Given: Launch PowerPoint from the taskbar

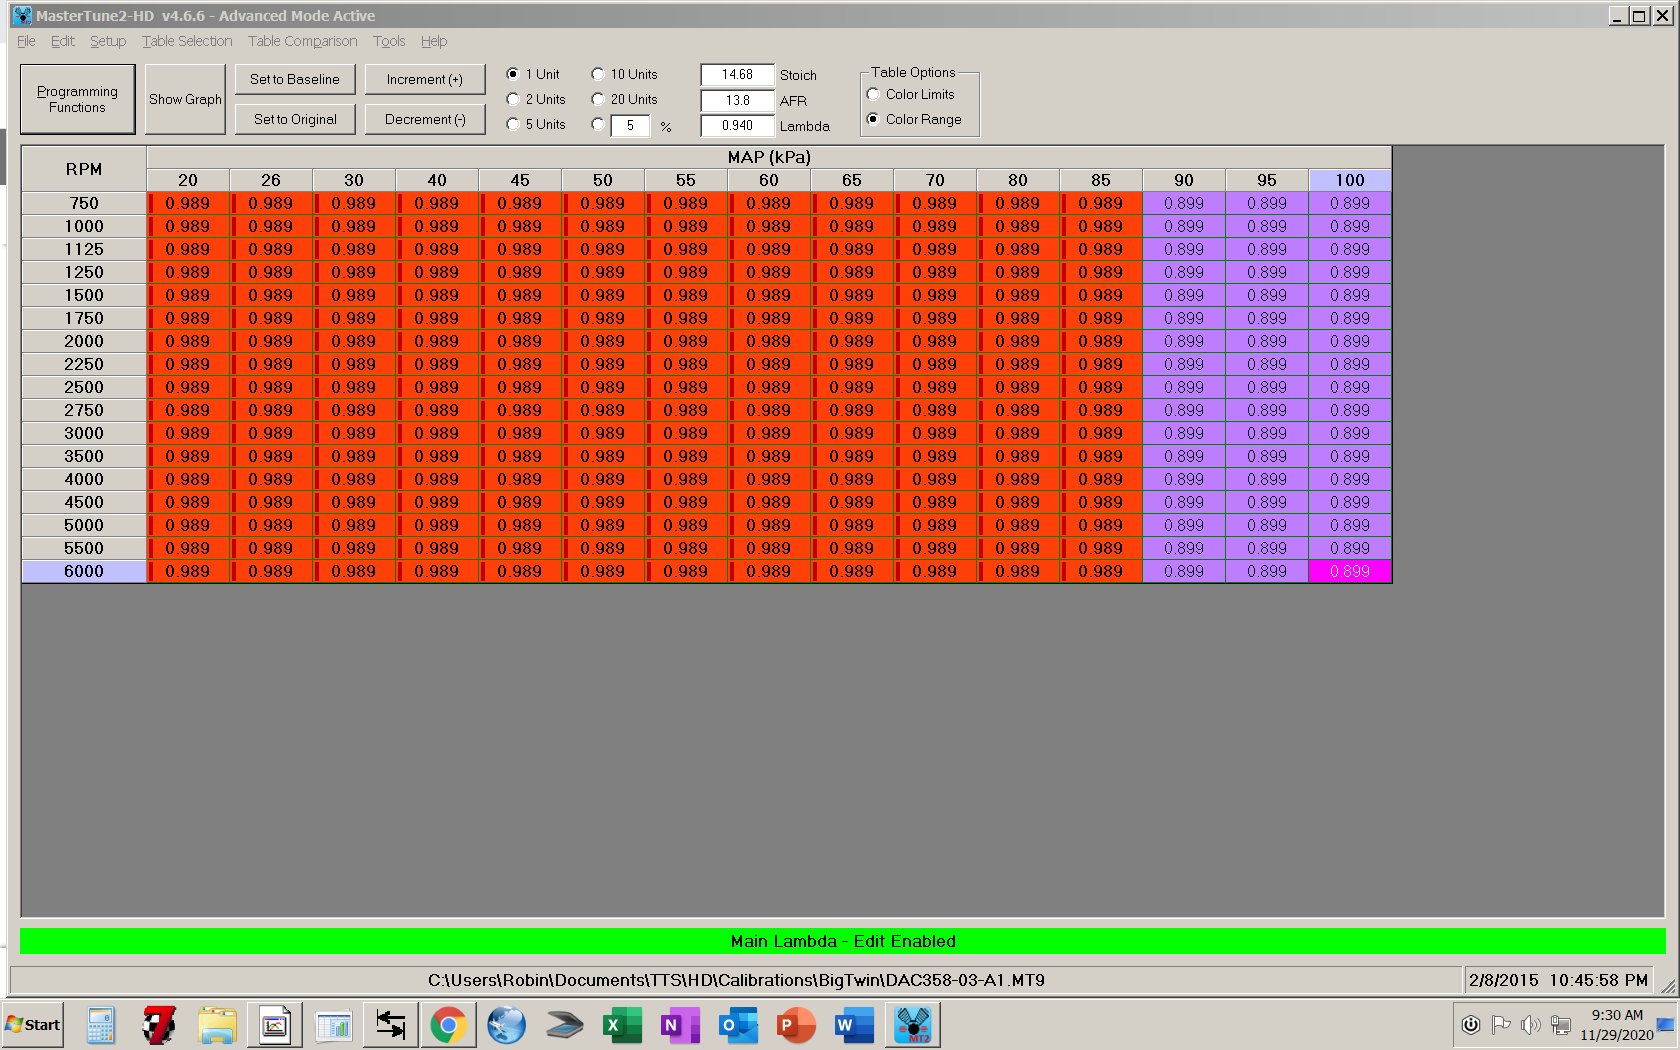Looking at the screenshot, I should [796, 1025].
